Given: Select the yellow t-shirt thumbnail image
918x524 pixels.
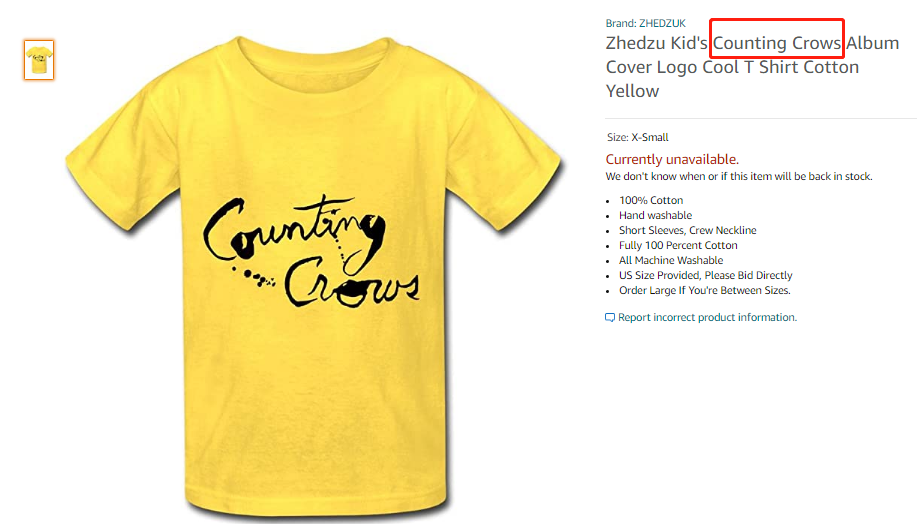Looking at the screenshot, I should [x=39, y=60].
